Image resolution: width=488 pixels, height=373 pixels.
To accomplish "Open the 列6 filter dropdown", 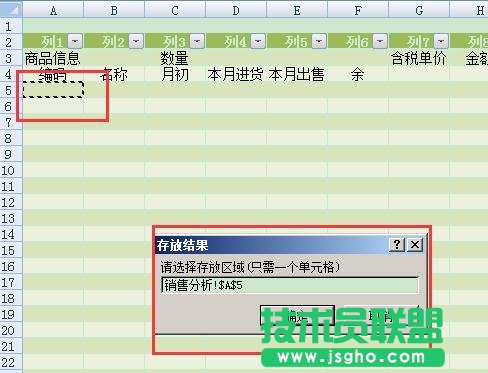I will click(x=380, y=41).
